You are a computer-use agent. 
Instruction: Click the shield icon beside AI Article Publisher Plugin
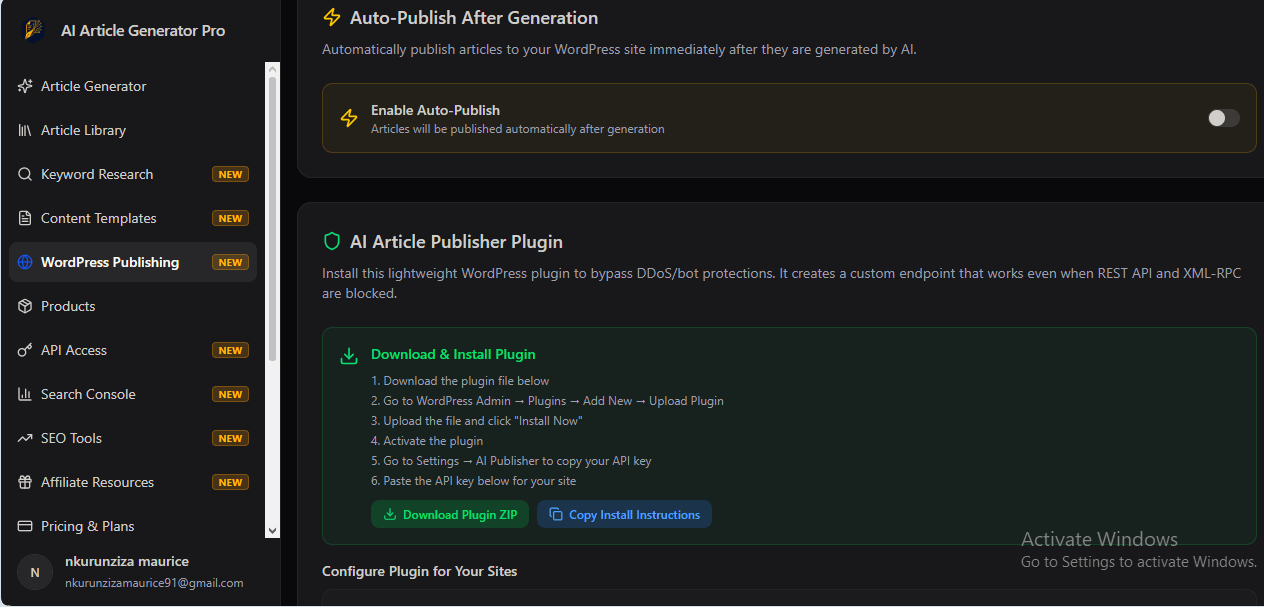click(332, 242)
